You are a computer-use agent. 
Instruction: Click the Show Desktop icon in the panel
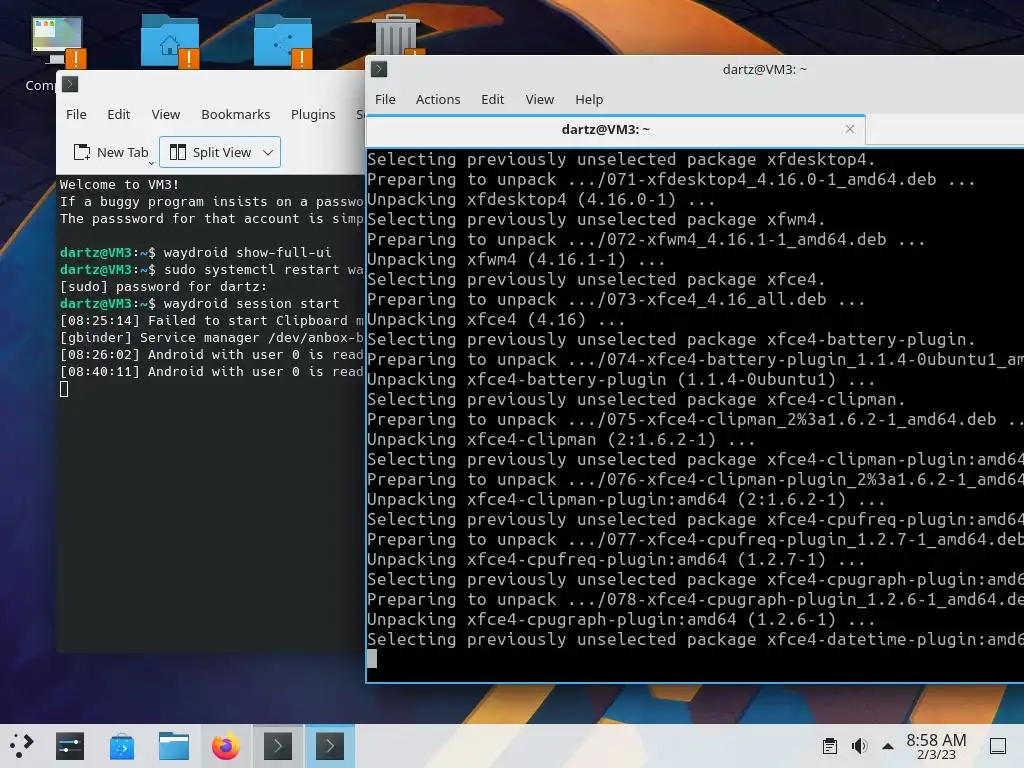[998, 746]
